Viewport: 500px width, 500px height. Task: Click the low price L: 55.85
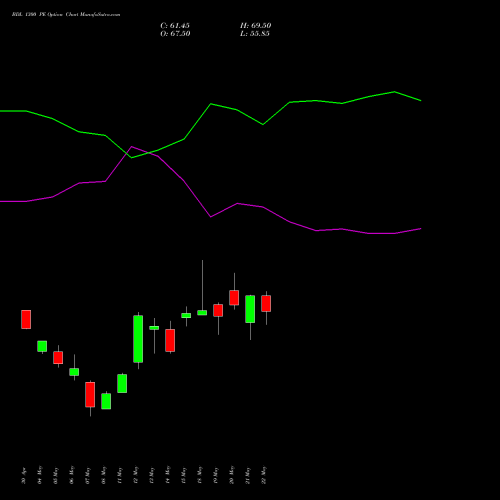coord(255,34)
